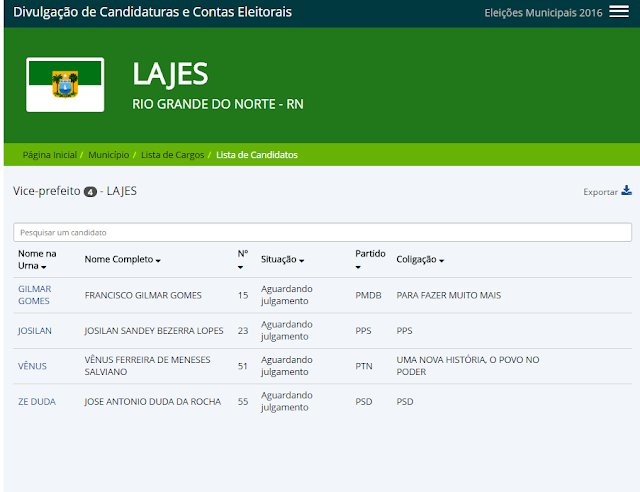Click the Exportar text link

600,192
